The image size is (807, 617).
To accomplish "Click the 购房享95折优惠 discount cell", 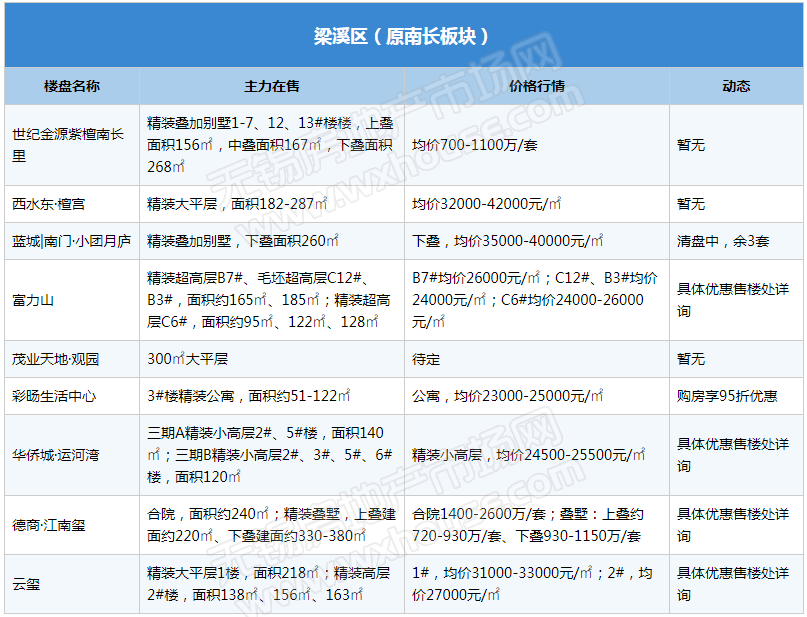I will pos(727,396).
